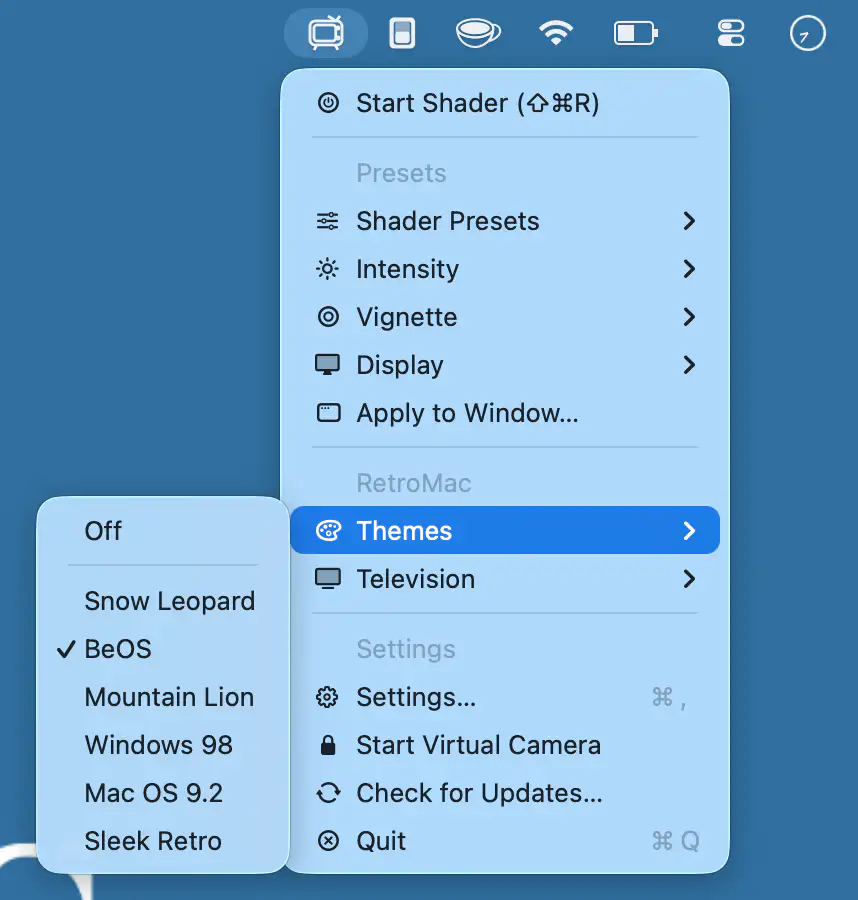Quit the app from the menu
Screen dimensions: 858x900
point(505,841)
